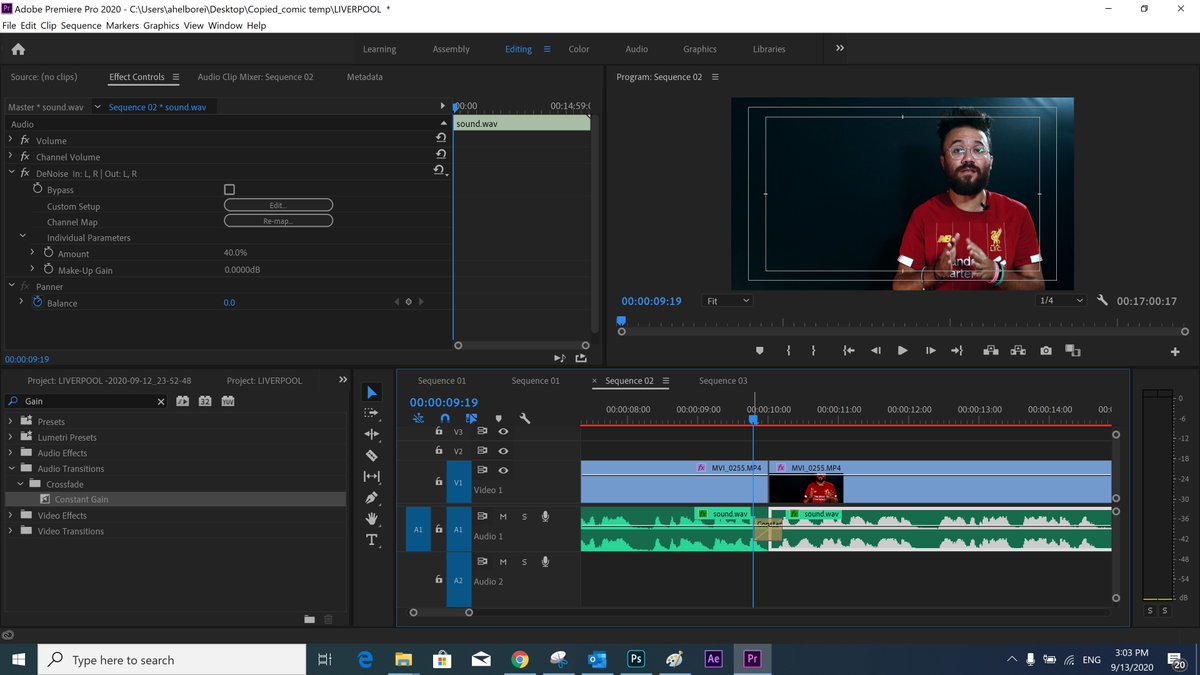The image size is (1200, 675).
Task: Toggle Linked Selection in timeline
Action: (x=471, y=419)
